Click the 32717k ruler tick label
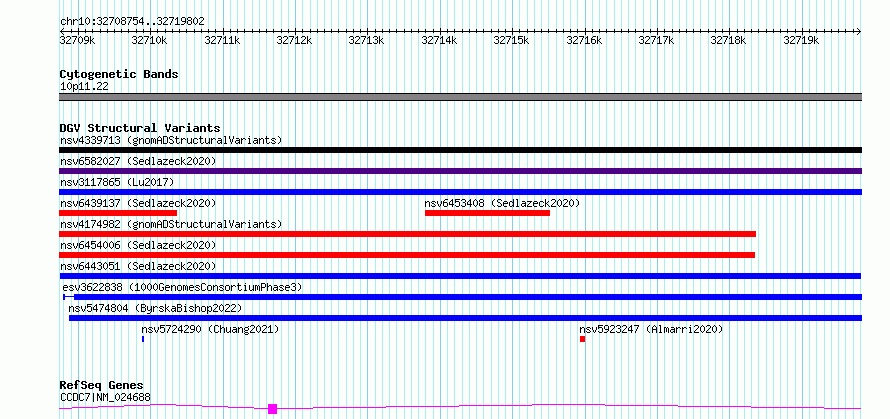This screenshot has height=419, width=890. pos(657,40)
